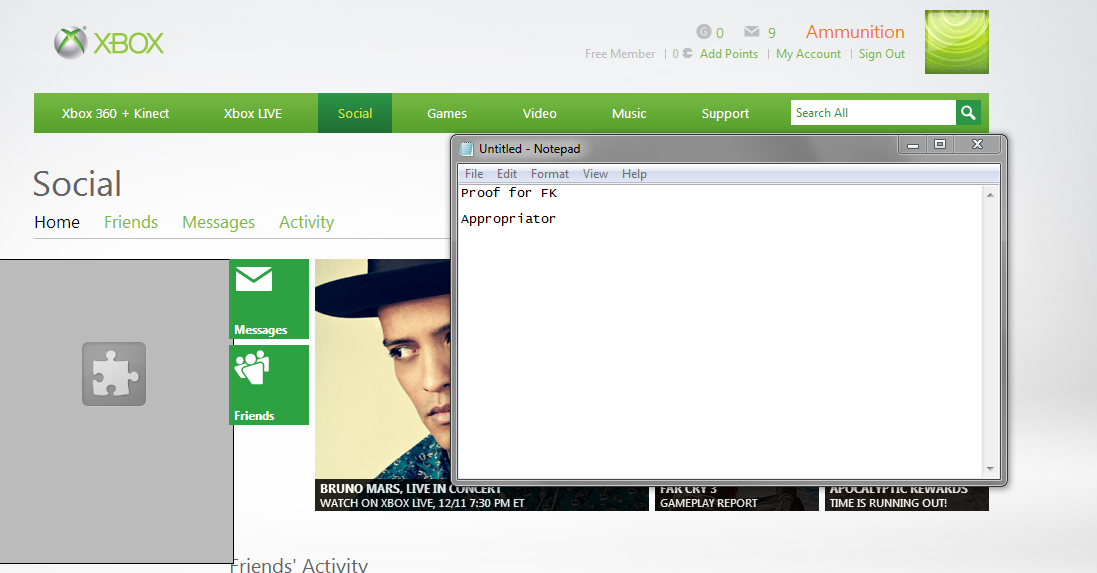1097x573 pixels.
Task: Click the Gamerscore value 0
Action: (720, 33)
